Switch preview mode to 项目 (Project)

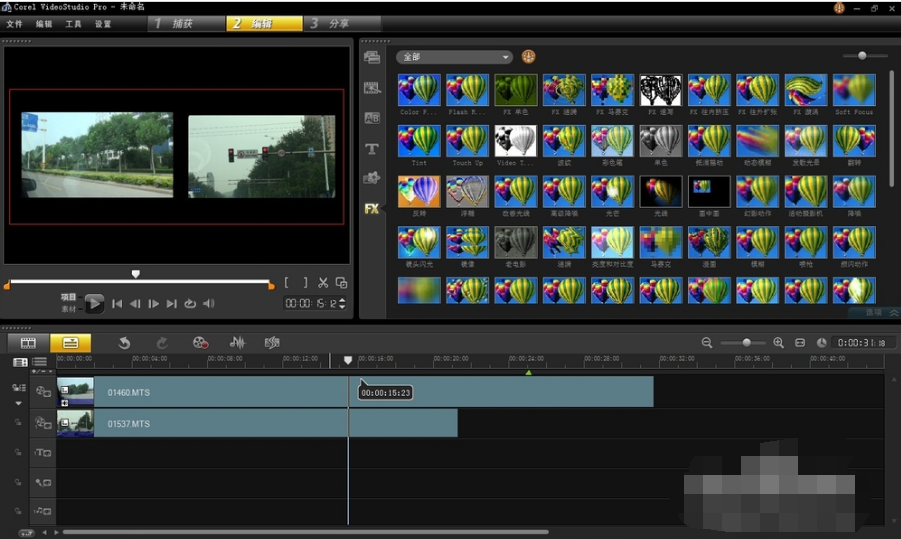point(68,297)
